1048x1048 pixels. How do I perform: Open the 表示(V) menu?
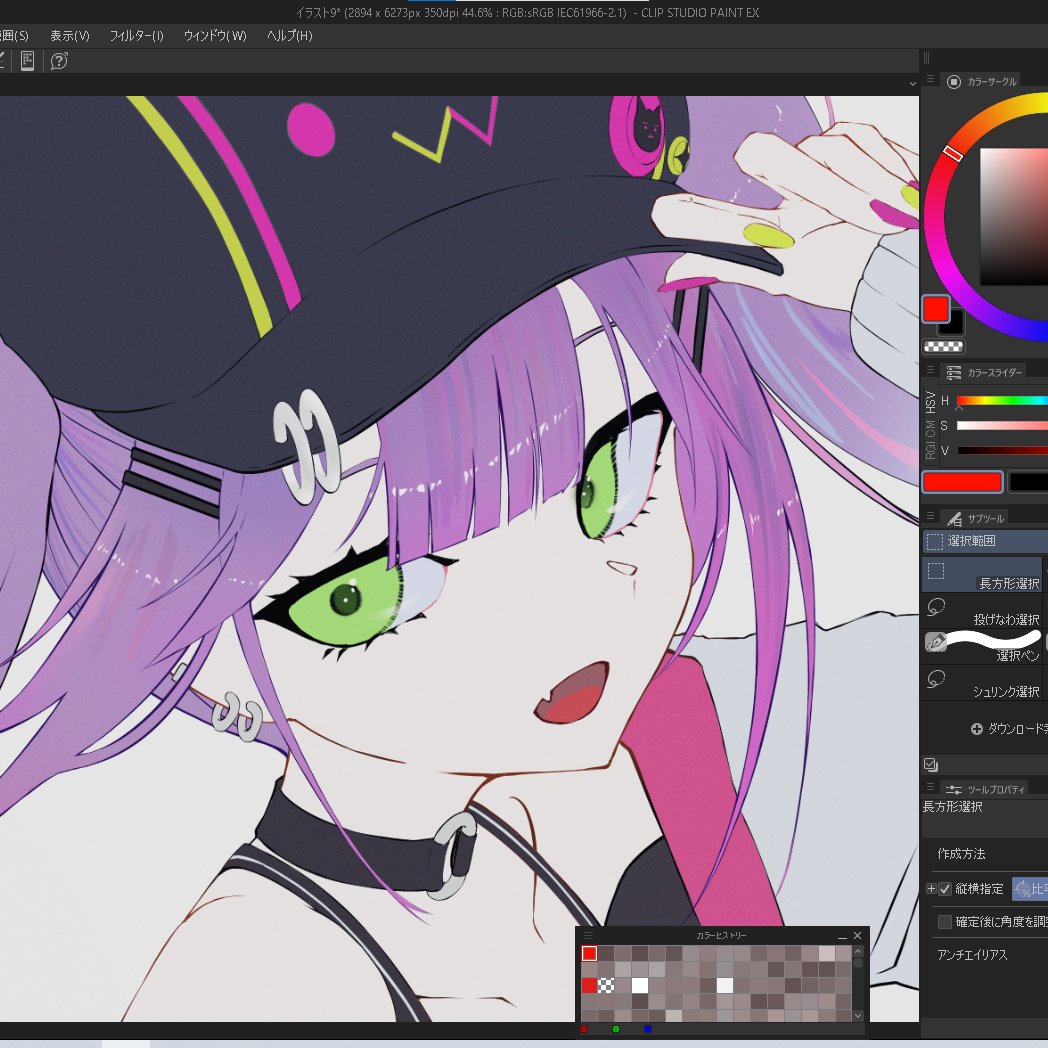(x=70, y=36)
